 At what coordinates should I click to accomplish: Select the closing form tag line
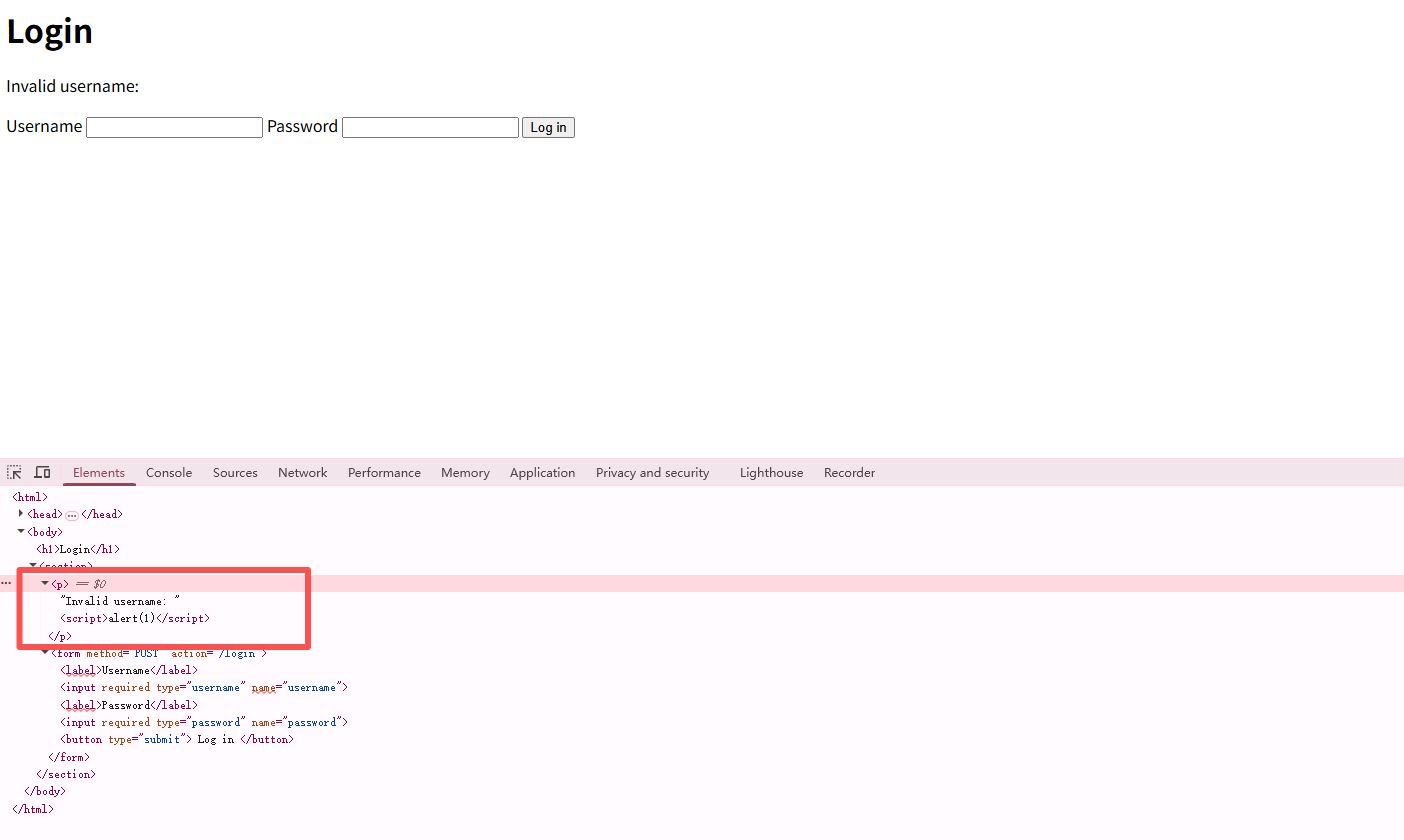(x=69, y=757)
